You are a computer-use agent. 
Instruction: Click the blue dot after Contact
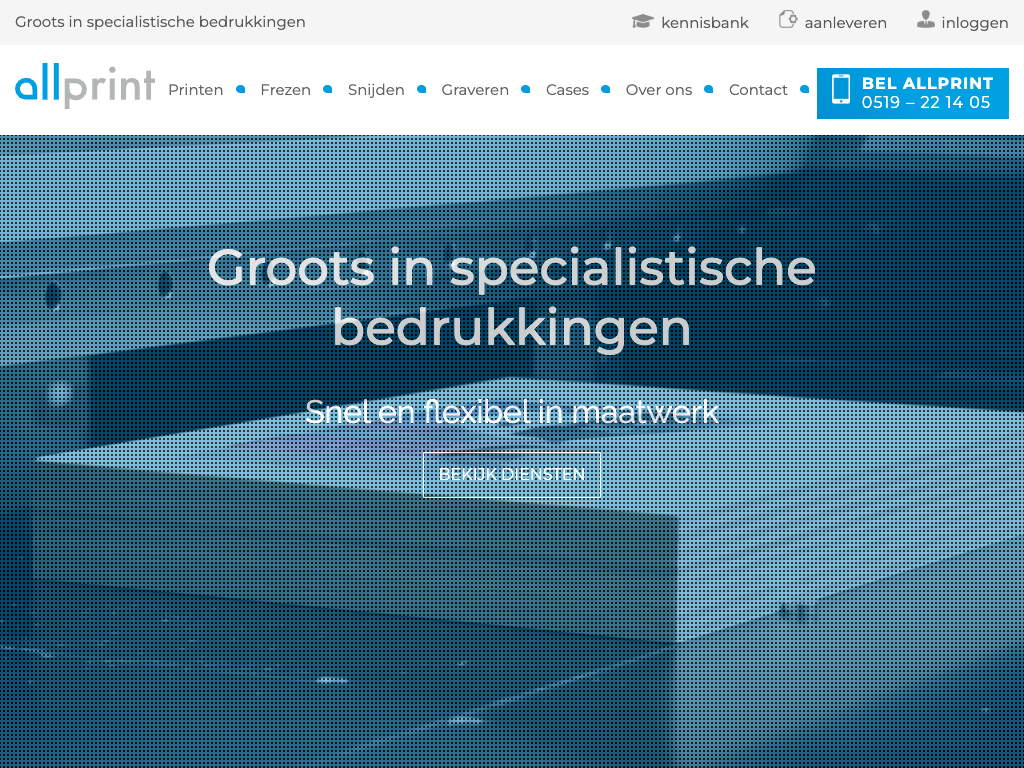pyautogui.click(x=805, y=89)
